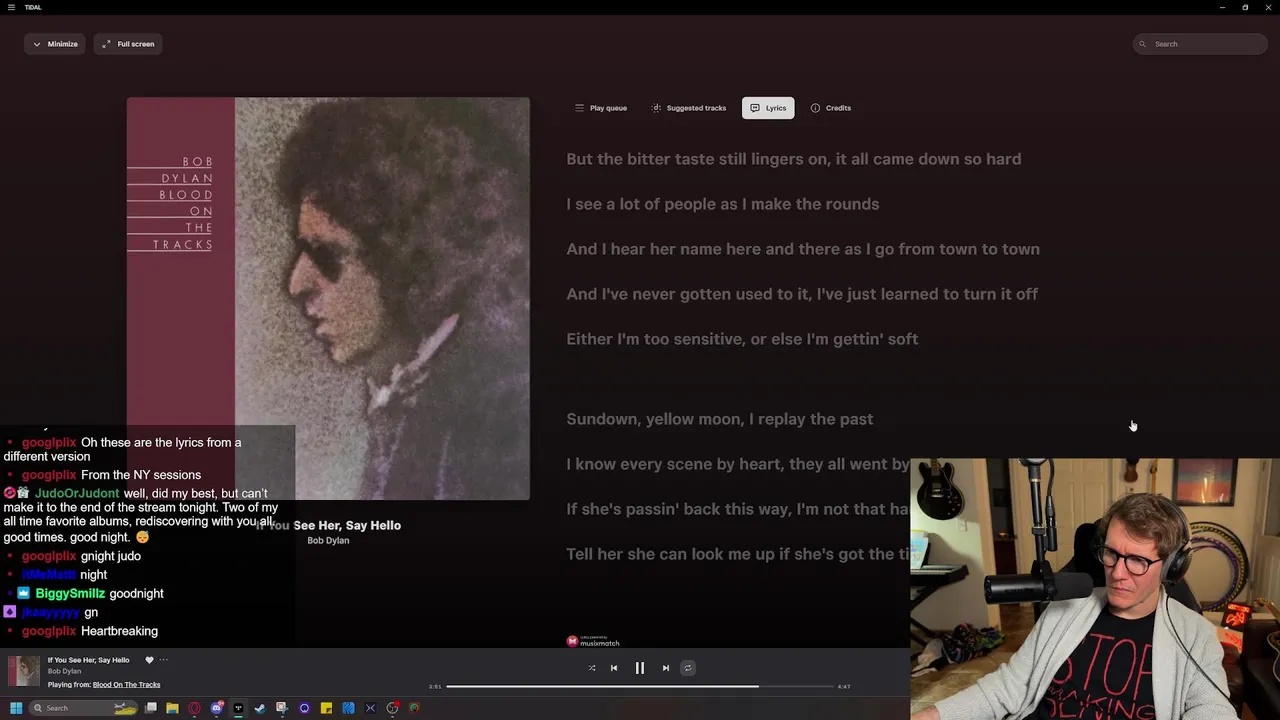
Task: Open the X-shaped app icon in taskbar
Action: pos(370,708)
